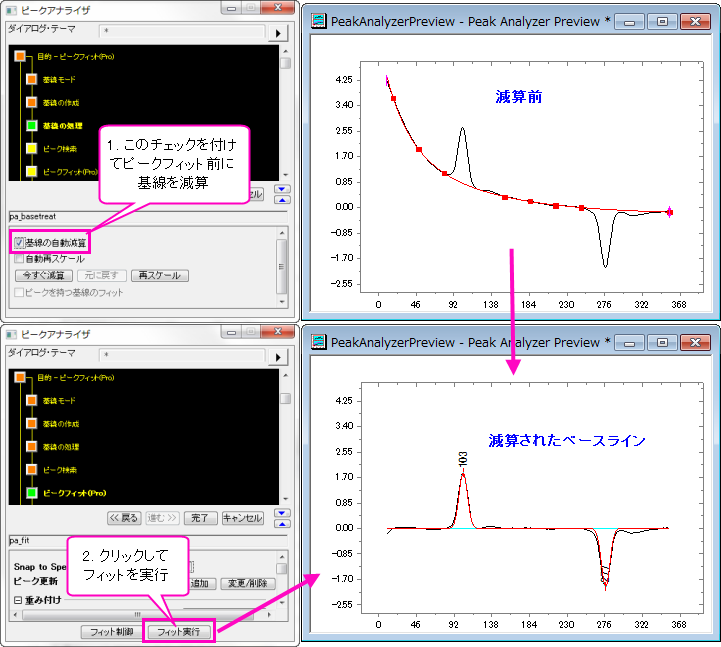This screenshot has height=647, width=721.
Task: Click the ピーク更新 label
Action: (x=36, y=581)
